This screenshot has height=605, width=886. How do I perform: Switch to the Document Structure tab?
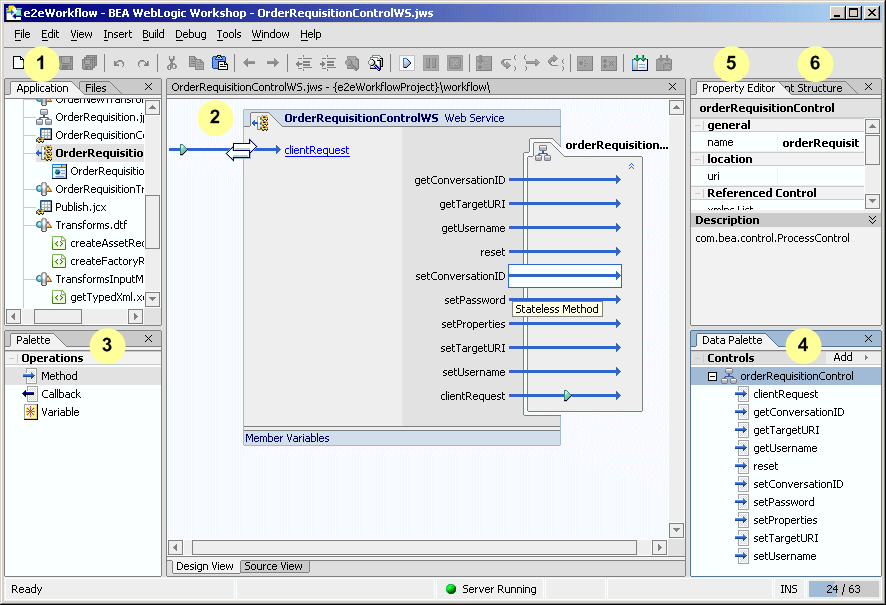(x=815, y=88)
